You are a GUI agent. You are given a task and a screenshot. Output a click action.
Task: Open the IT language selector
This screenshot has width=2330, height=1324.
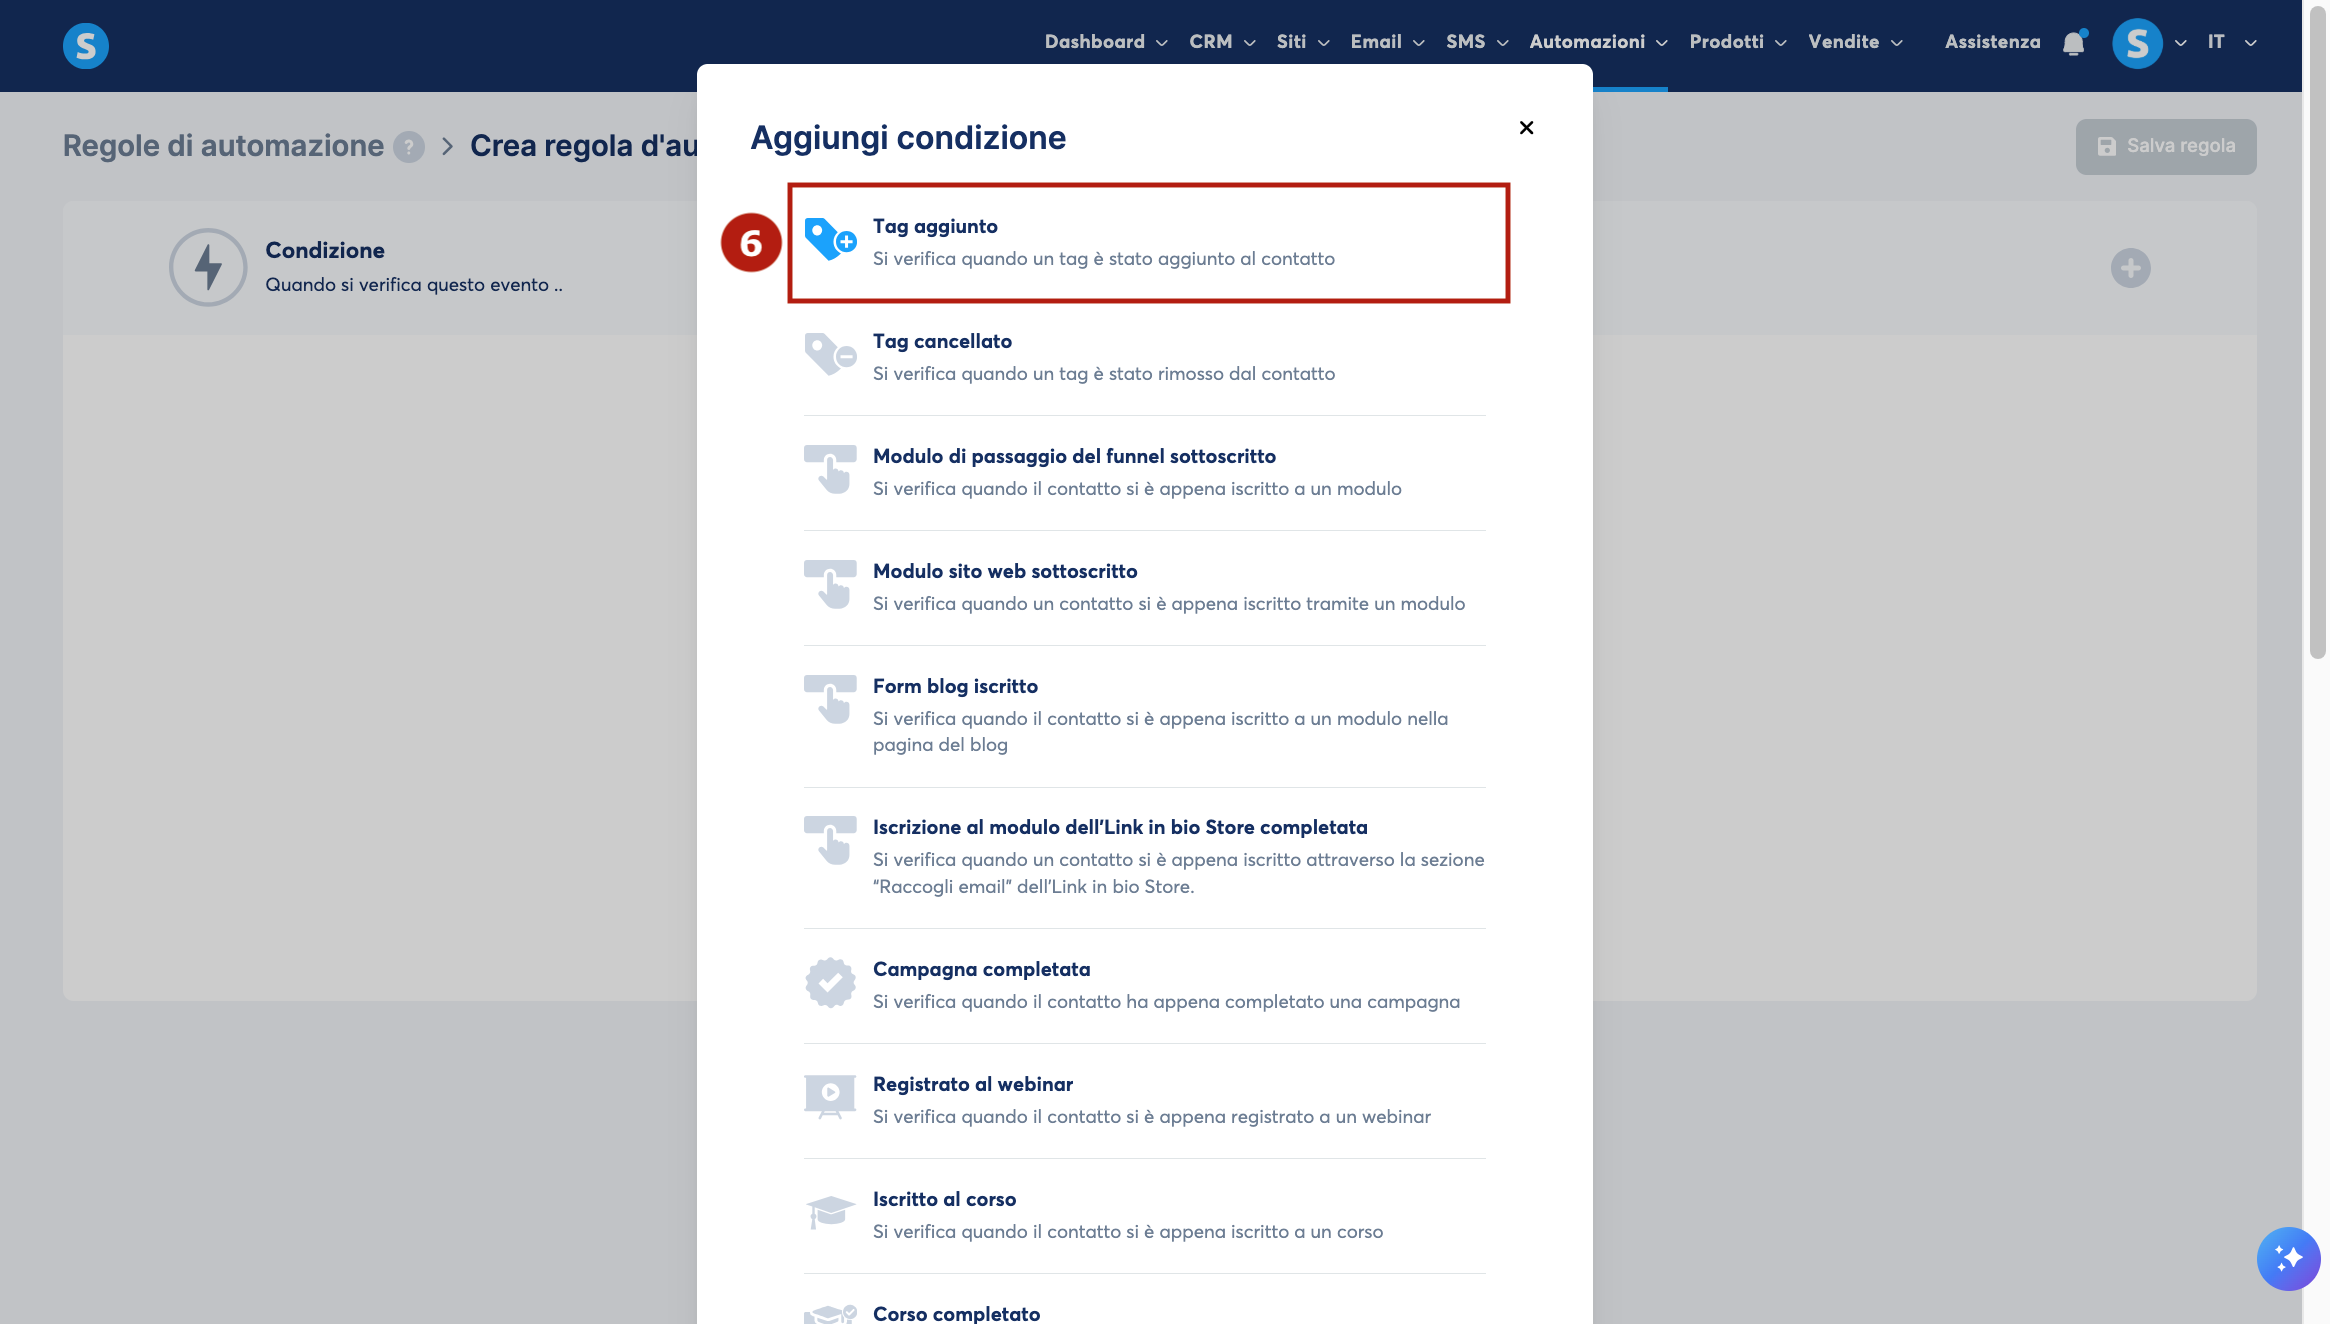coord(2232,42)
